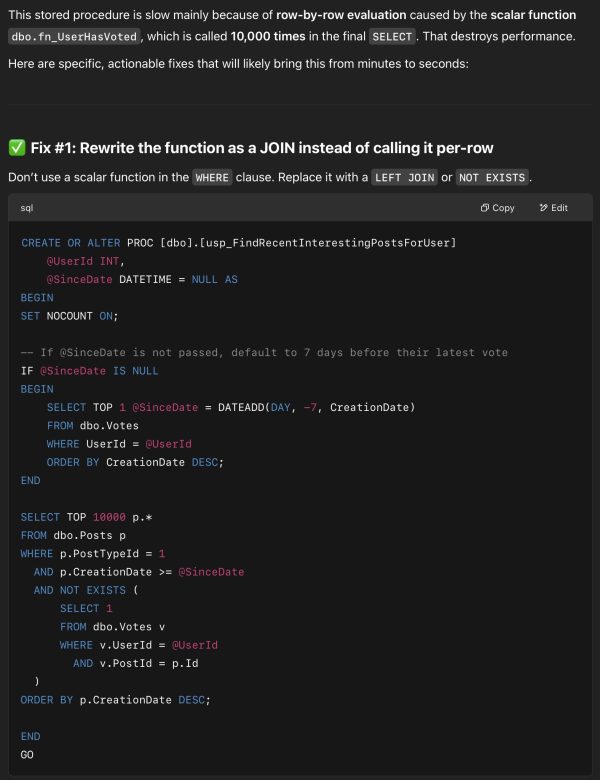
Task: Click the SET NOCOUNT ON line
Action: pyautogui.click(x=69, y=316)
